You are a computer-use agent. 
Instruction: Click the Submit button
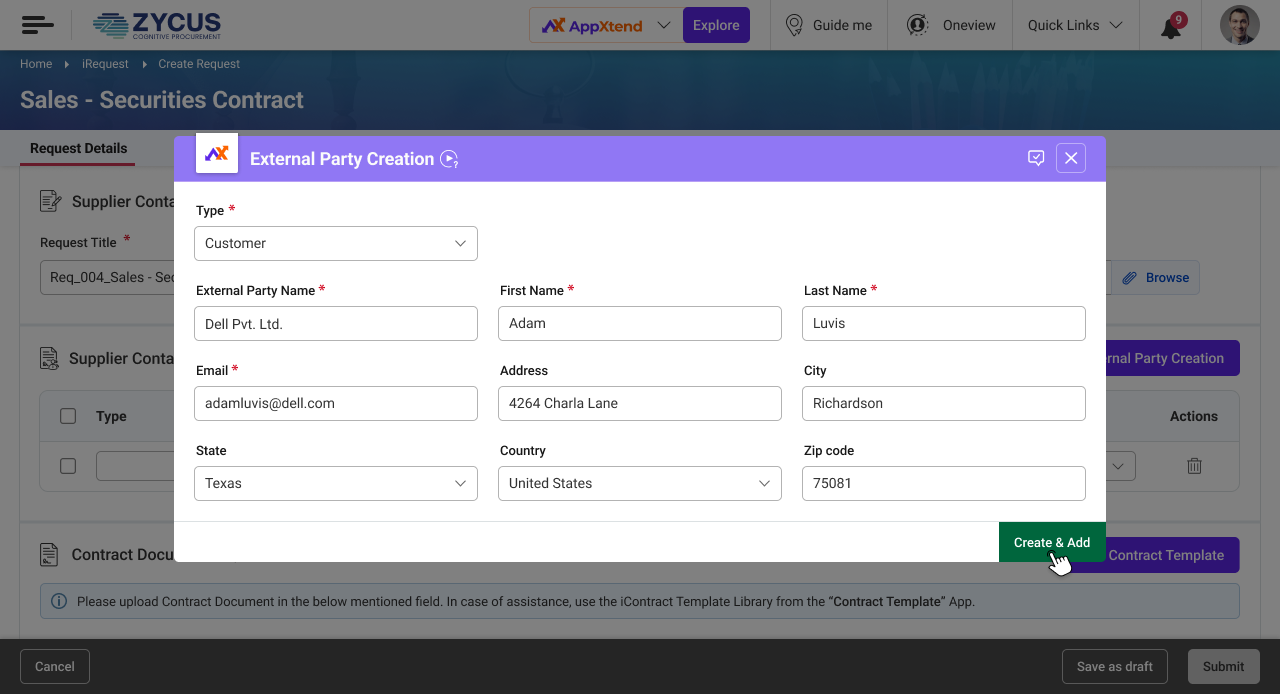click(x=1224, y=667)
